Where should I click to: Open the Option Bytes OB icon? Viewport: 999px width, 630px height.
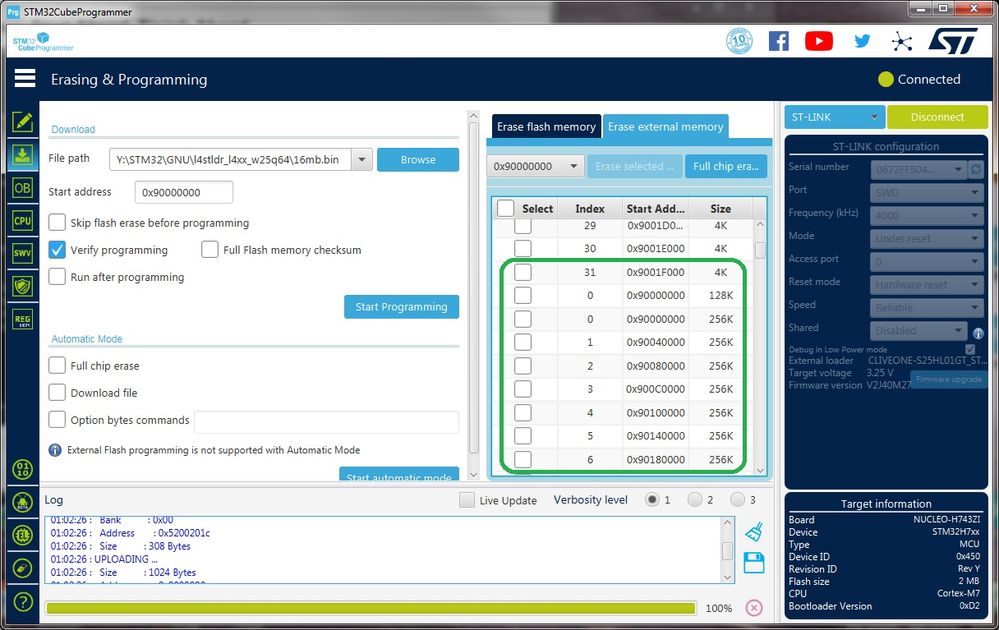point(22,188)
